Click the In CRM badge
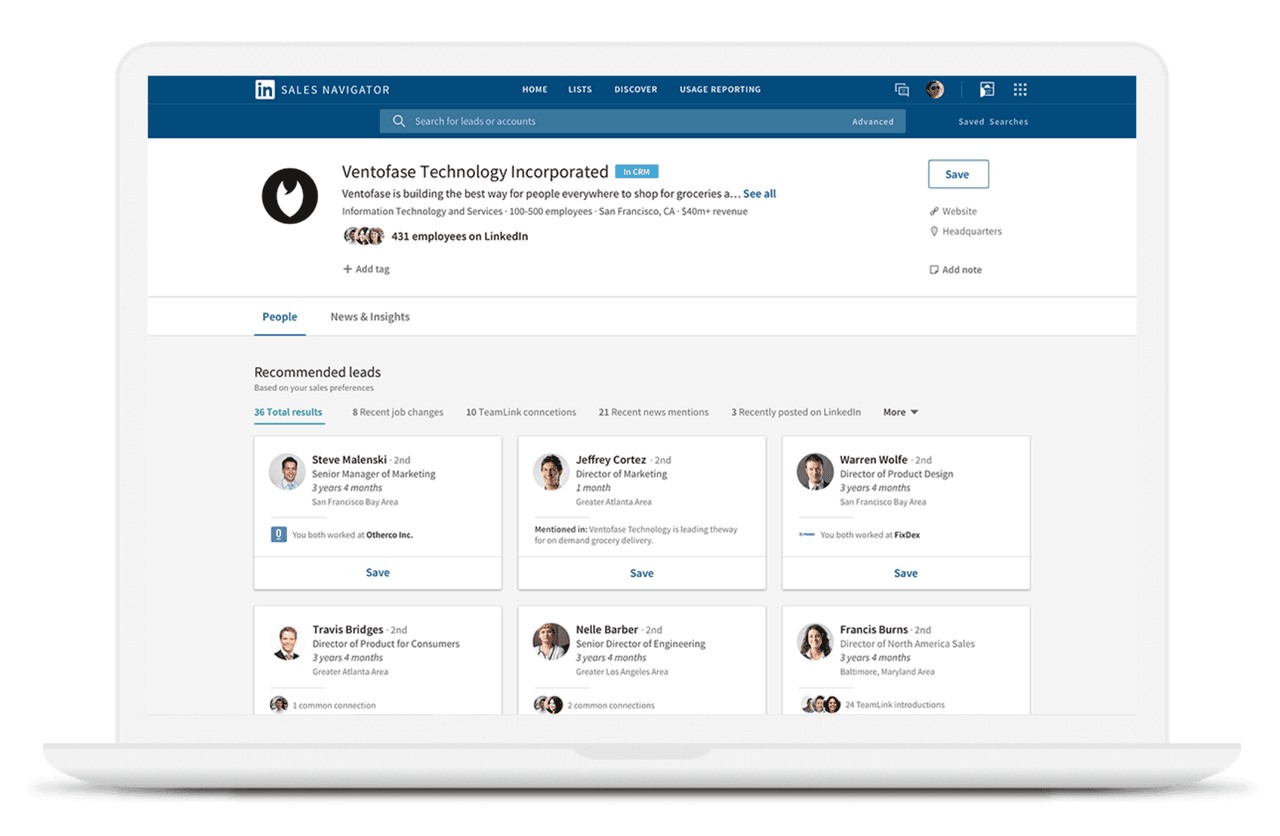This screenshot has height=836, width=1280. click(637, 172)
